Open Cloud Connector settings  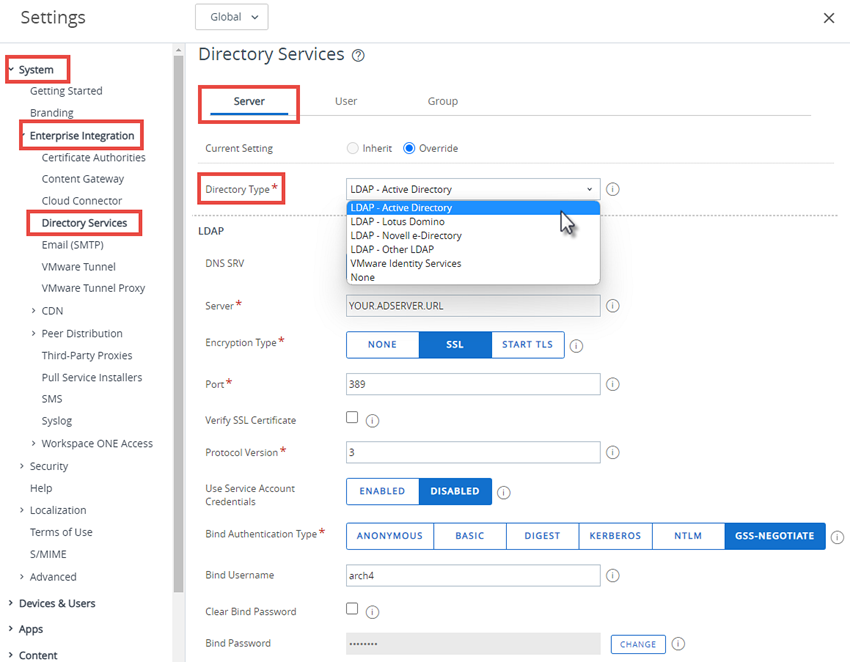(x=82, y=201)
